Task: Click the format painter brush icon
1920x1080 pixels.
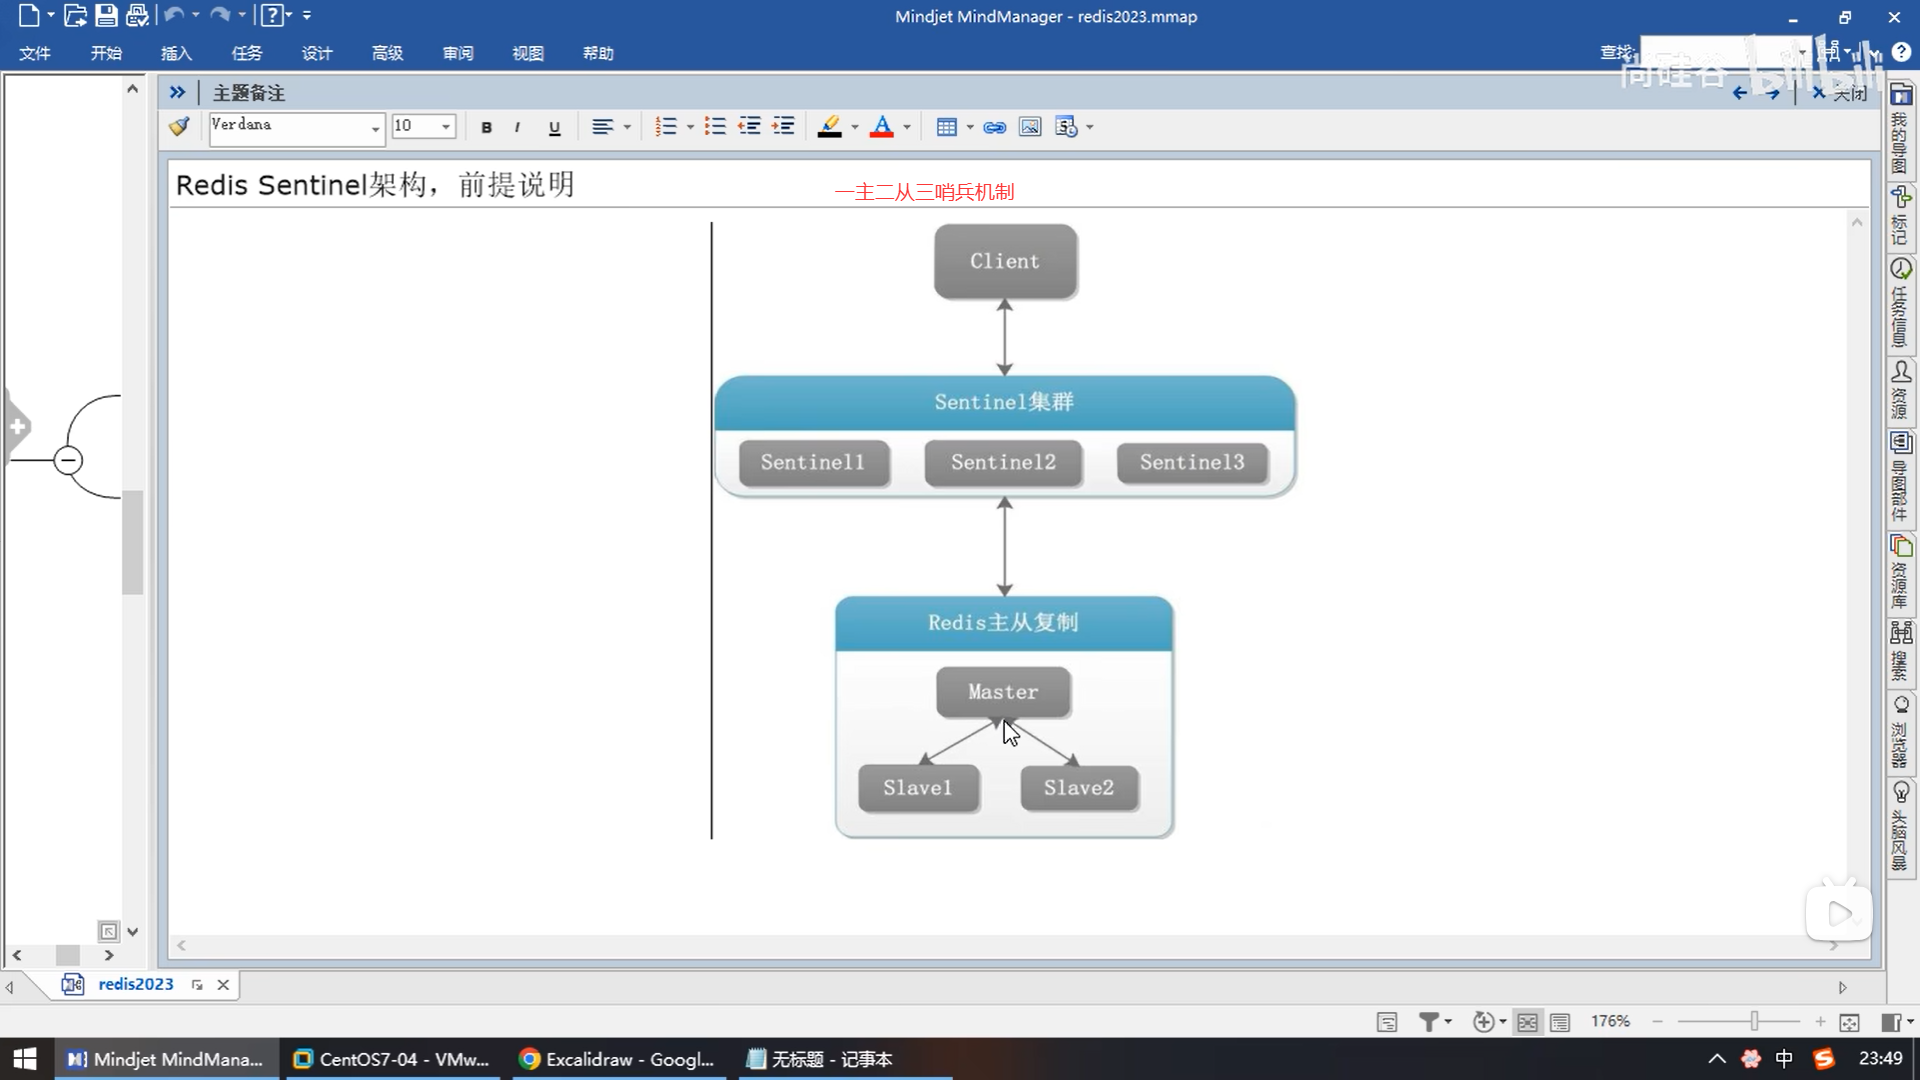Action: [179, 127]
